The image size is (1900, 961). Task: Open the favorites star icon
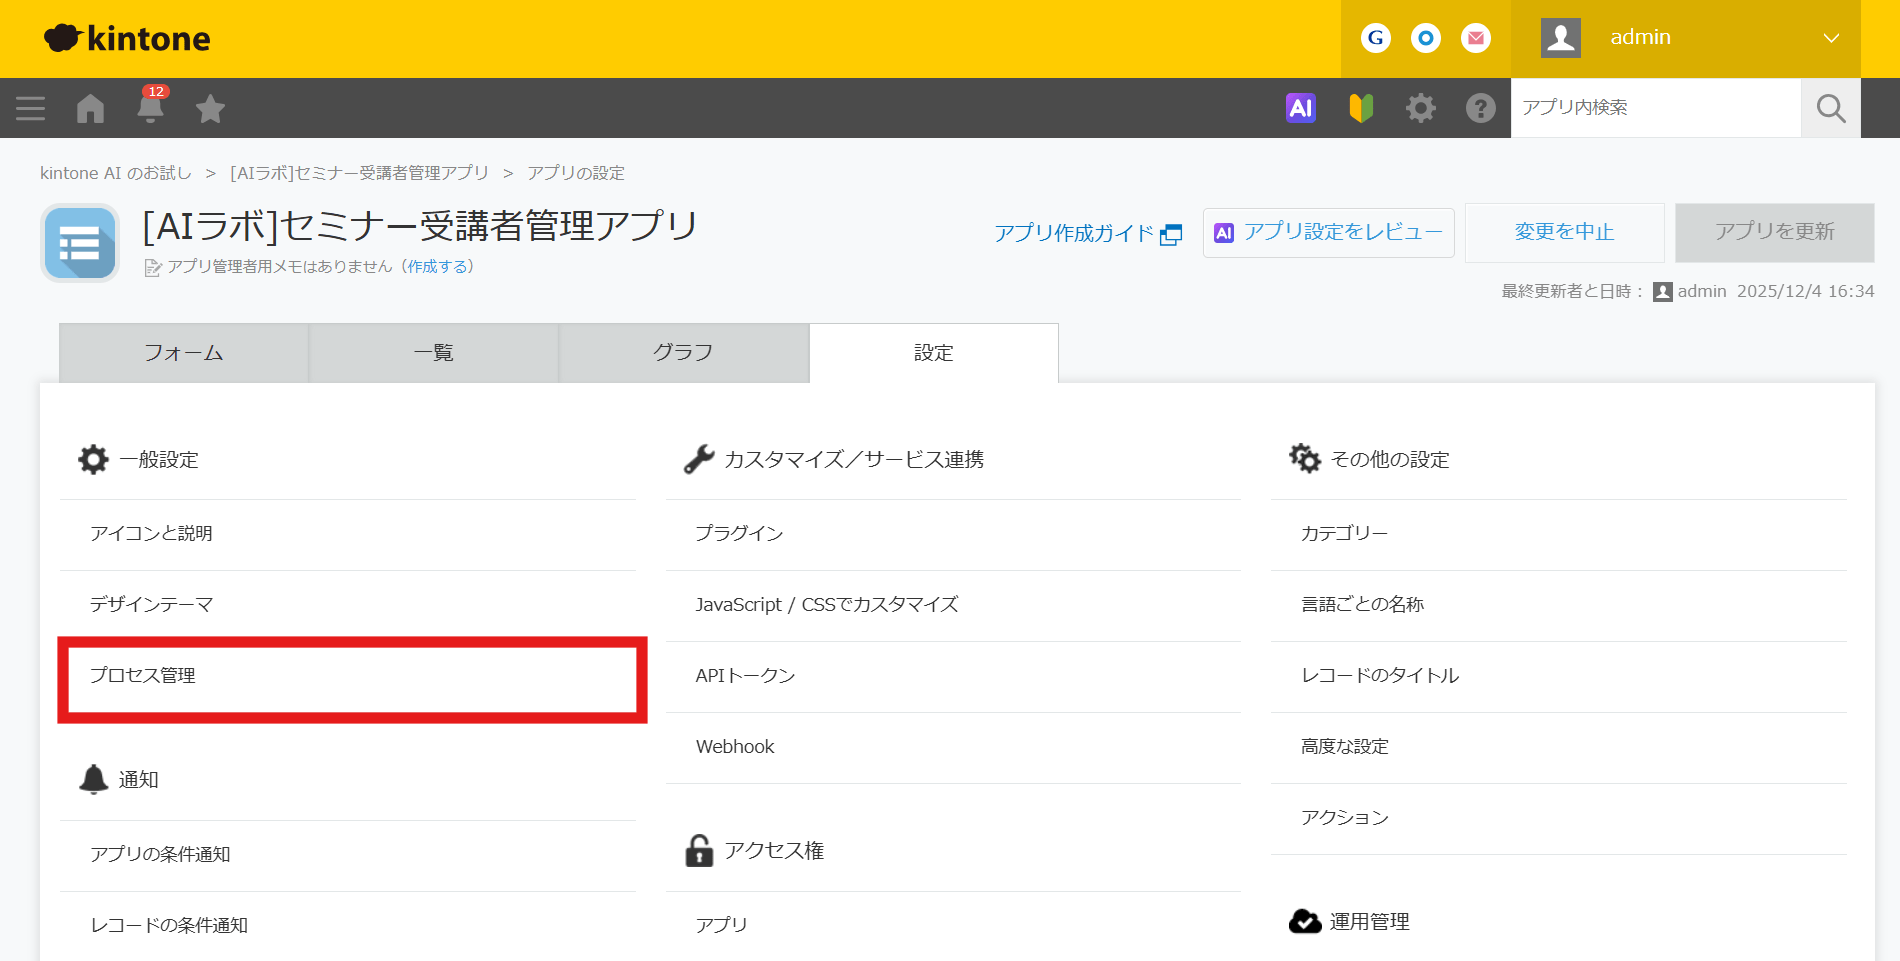tap(210, 108)
